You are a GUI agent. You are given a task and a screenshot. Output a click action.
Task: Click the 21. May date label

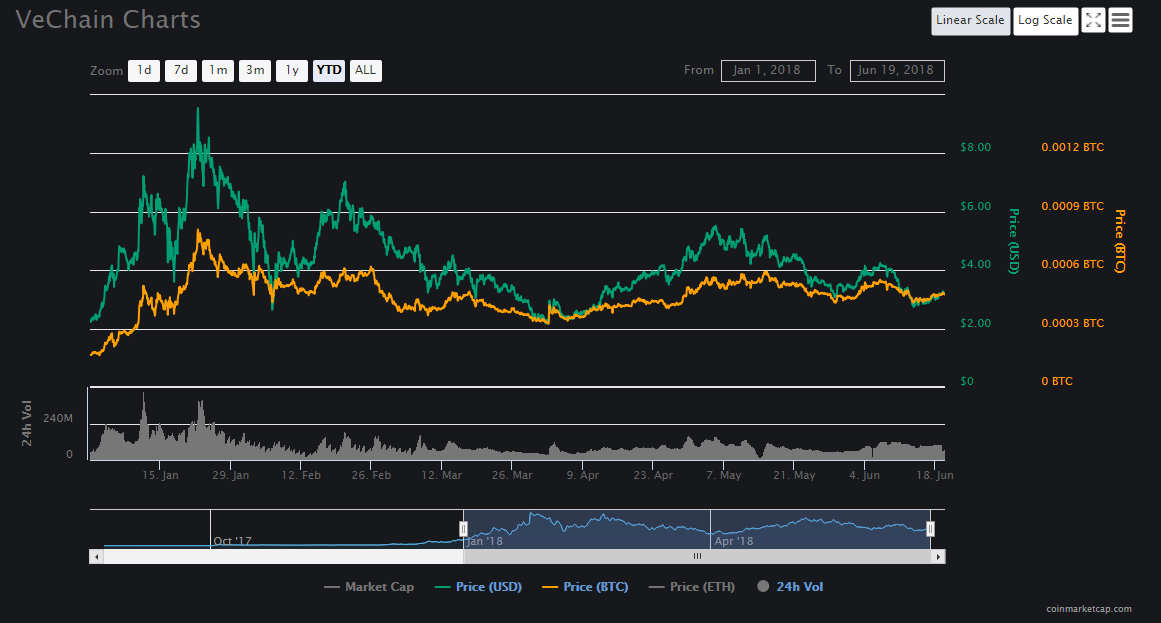[x=794, y=476]
